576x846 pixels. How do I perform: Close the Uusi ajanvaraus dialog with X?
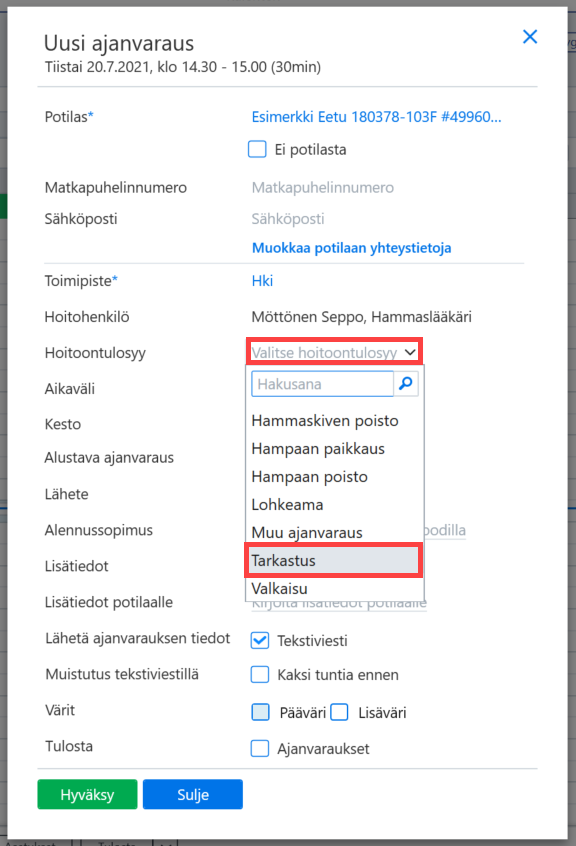(530, 37)
